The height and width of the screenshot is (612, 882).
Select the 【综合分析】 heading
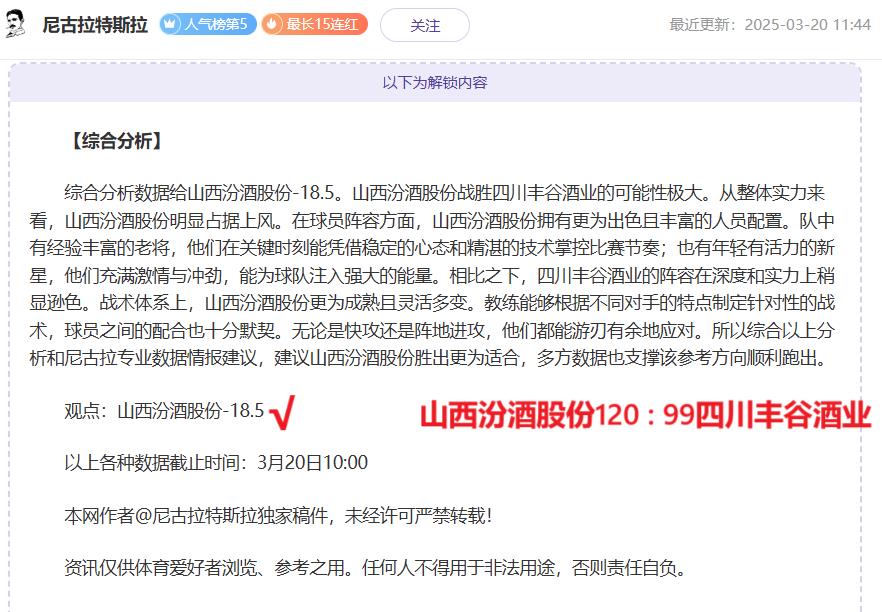pos(118,141)
